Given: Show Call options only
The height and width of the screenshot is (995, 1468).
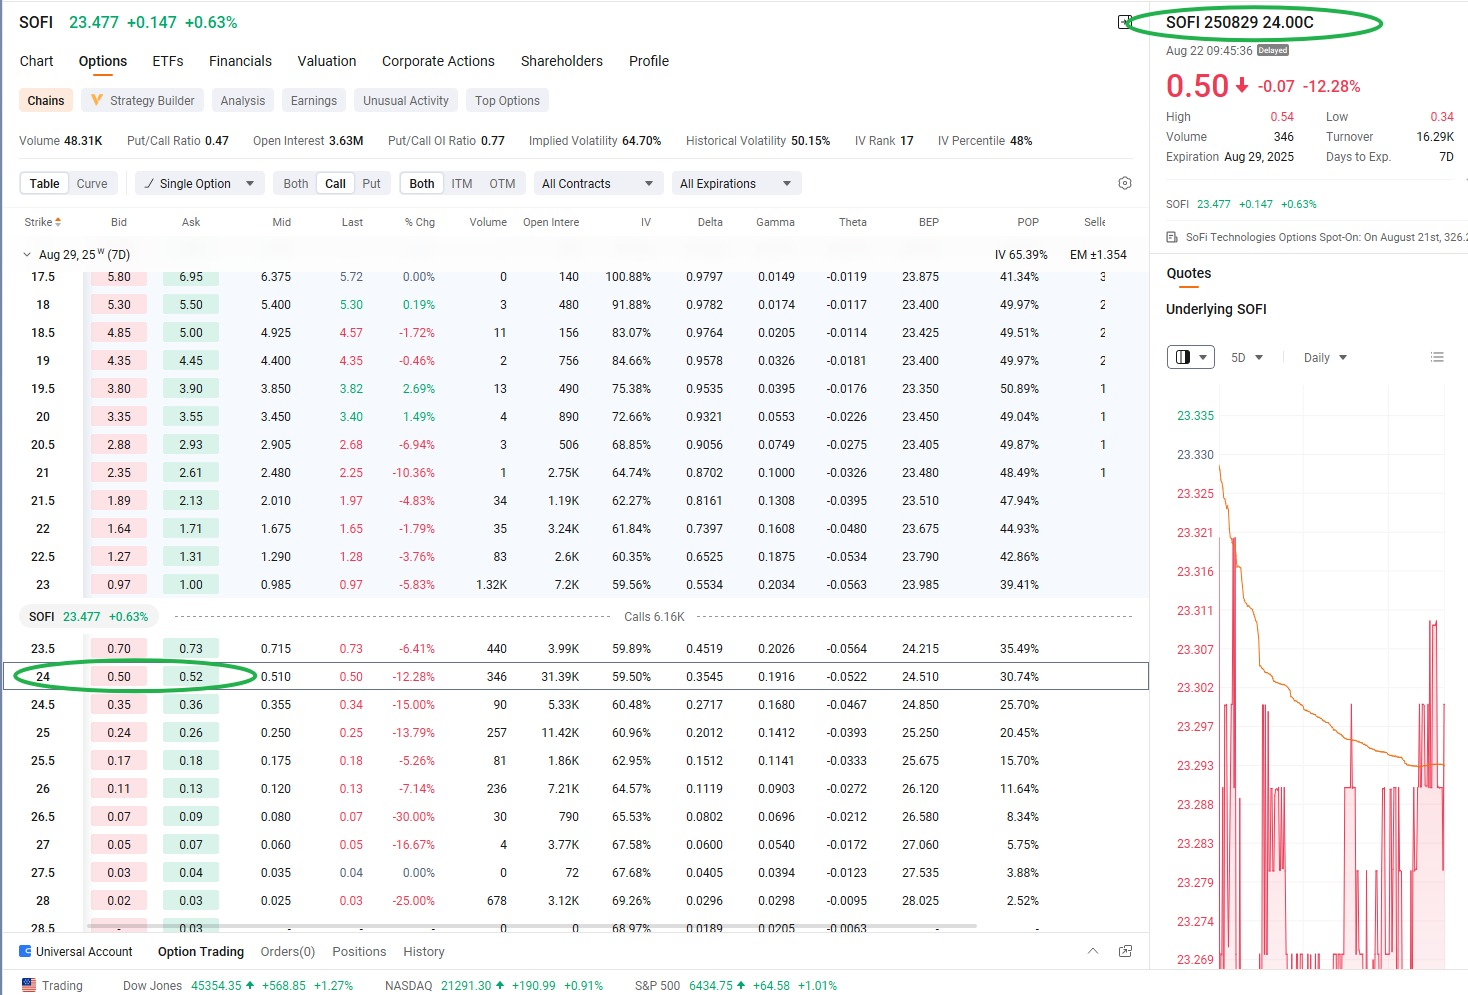Looking at the screenshot, I should [335, 184].
